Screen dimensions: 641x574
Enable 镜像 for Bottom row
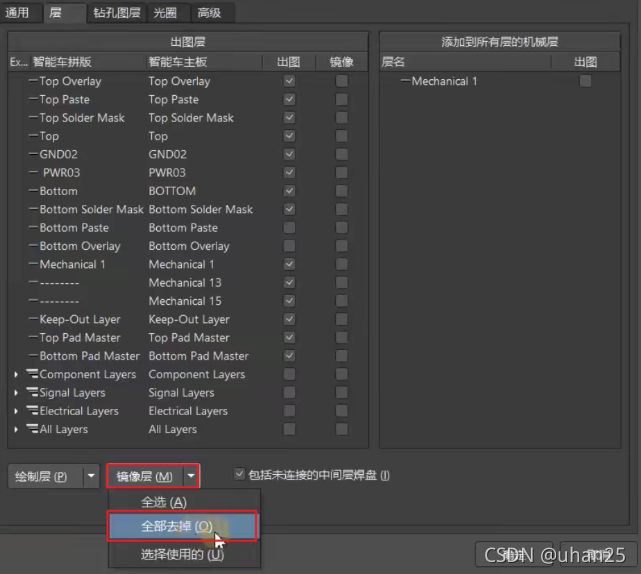tap(342, 191)
